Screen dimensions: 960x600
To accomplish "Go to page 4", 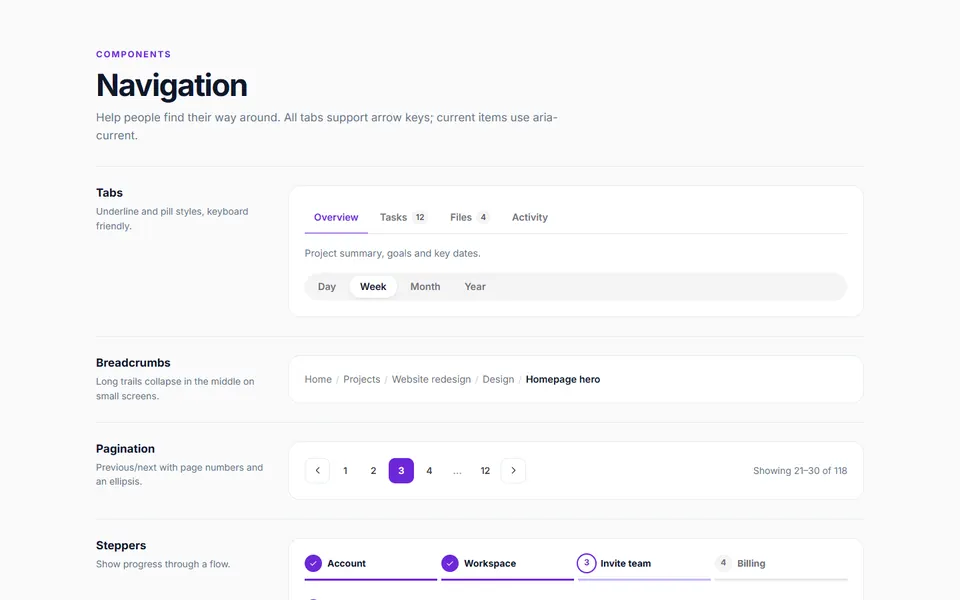I will click(429, 470).
